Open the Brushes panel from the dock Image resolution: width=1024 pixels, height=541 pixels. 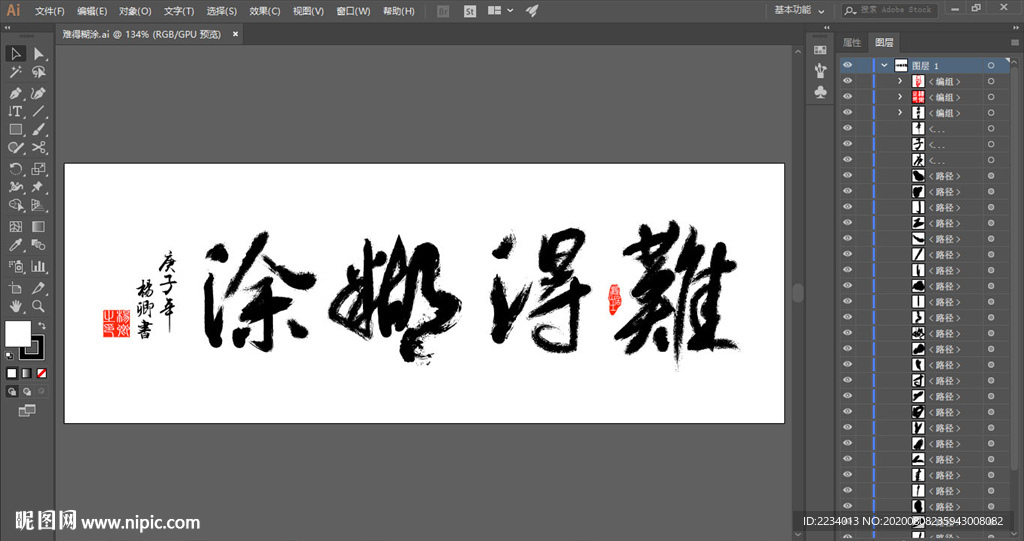coord(820,71)
